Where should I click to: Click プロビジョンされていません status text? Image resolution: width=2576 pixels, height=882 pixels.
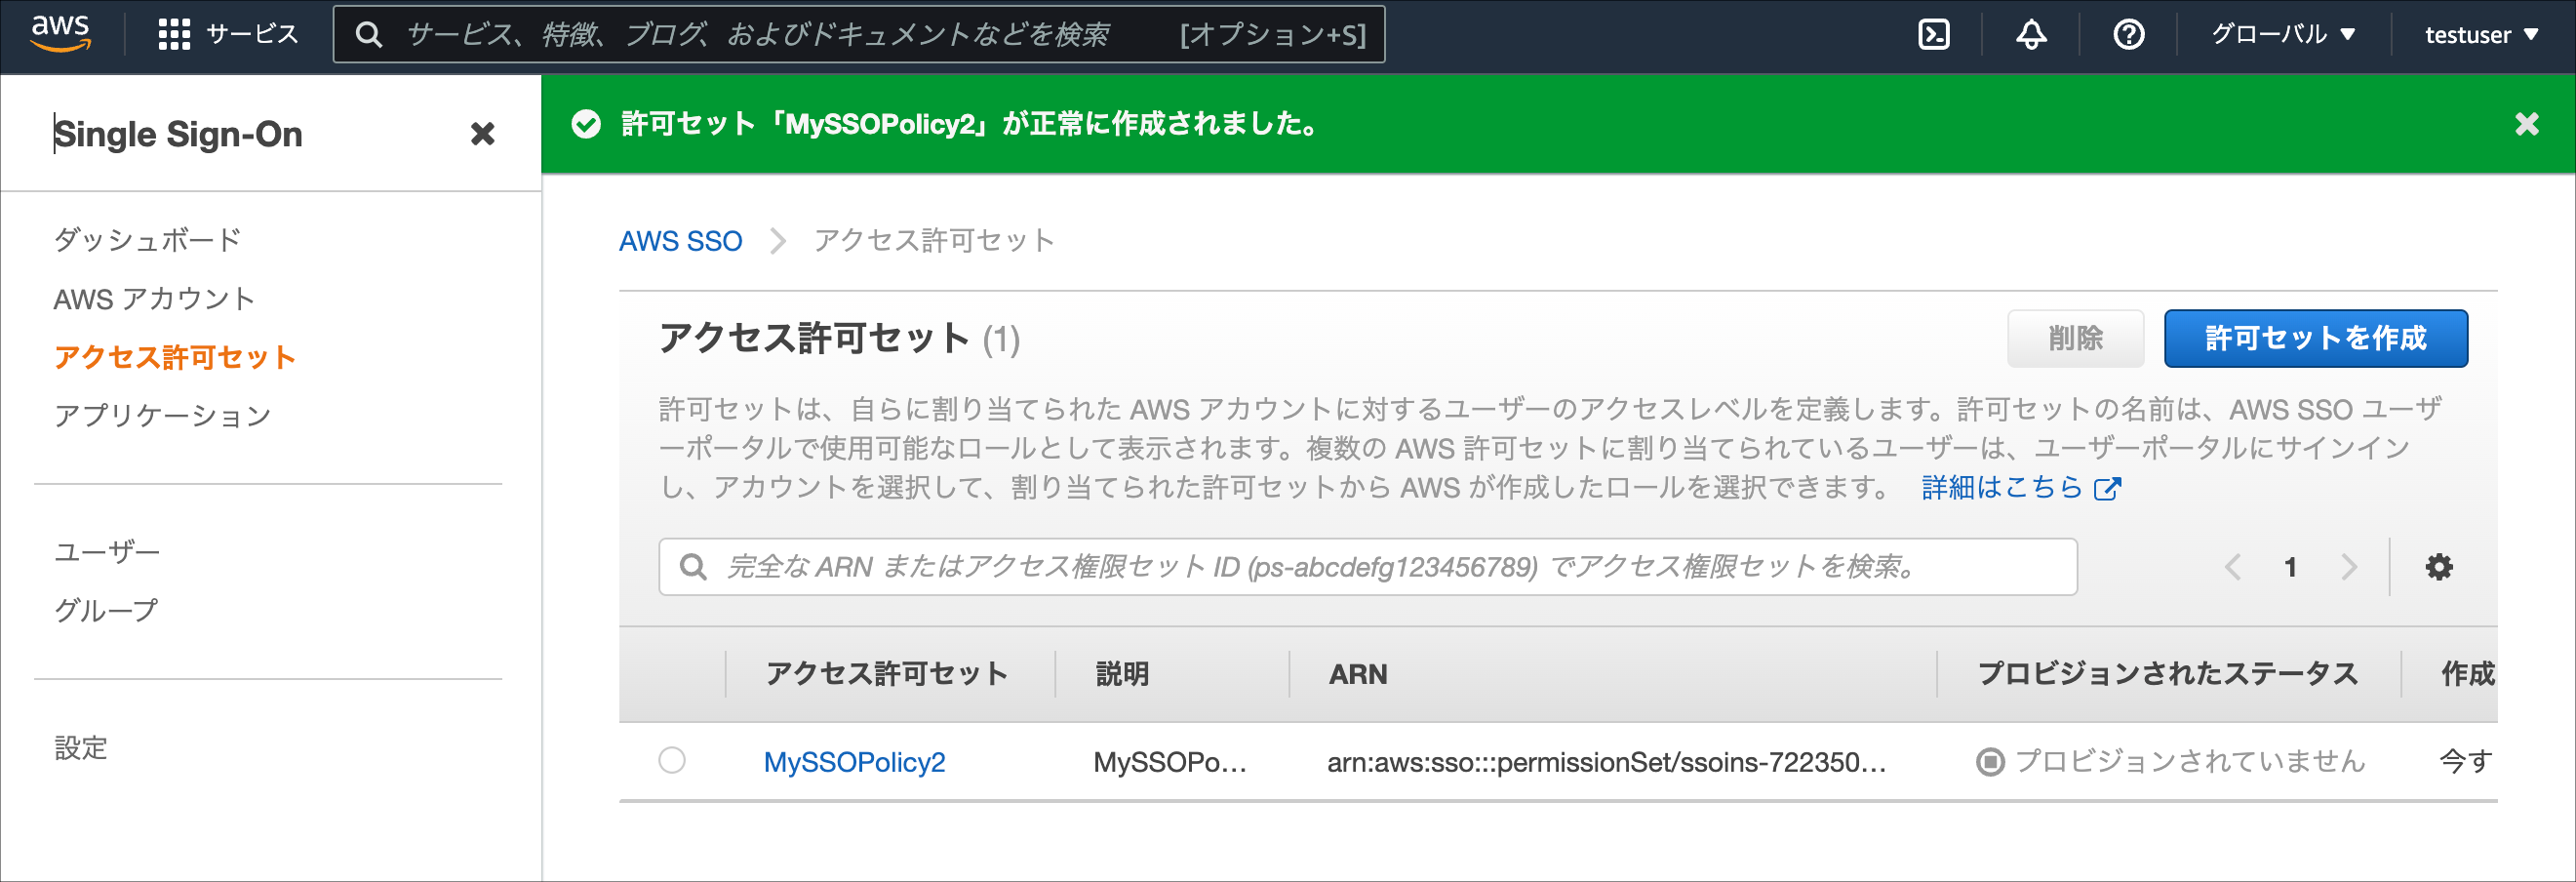[x=2190, y=762]
